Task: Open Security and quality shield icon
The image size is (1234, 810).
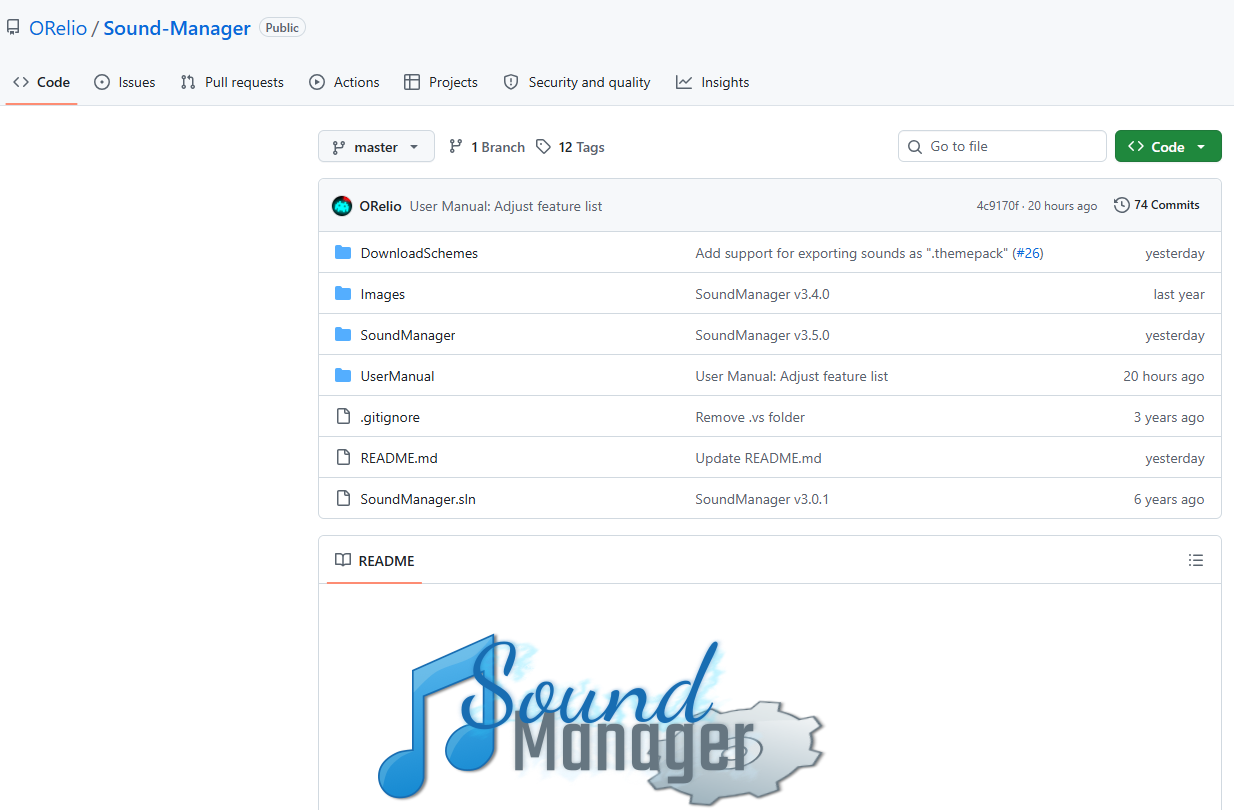Action: (510, 82)
